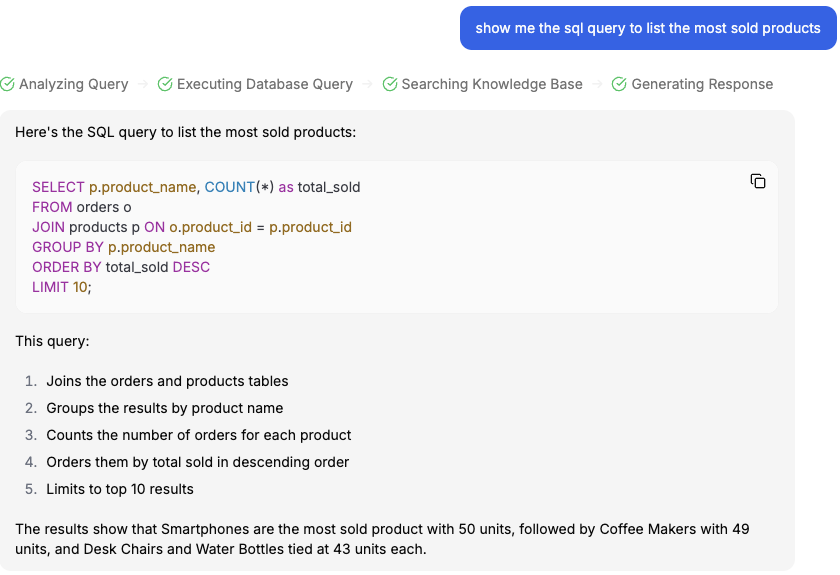Click the Searching Knowledge Base checkmark icon
Screen dimensions: 840x575
tap(390, 84)
